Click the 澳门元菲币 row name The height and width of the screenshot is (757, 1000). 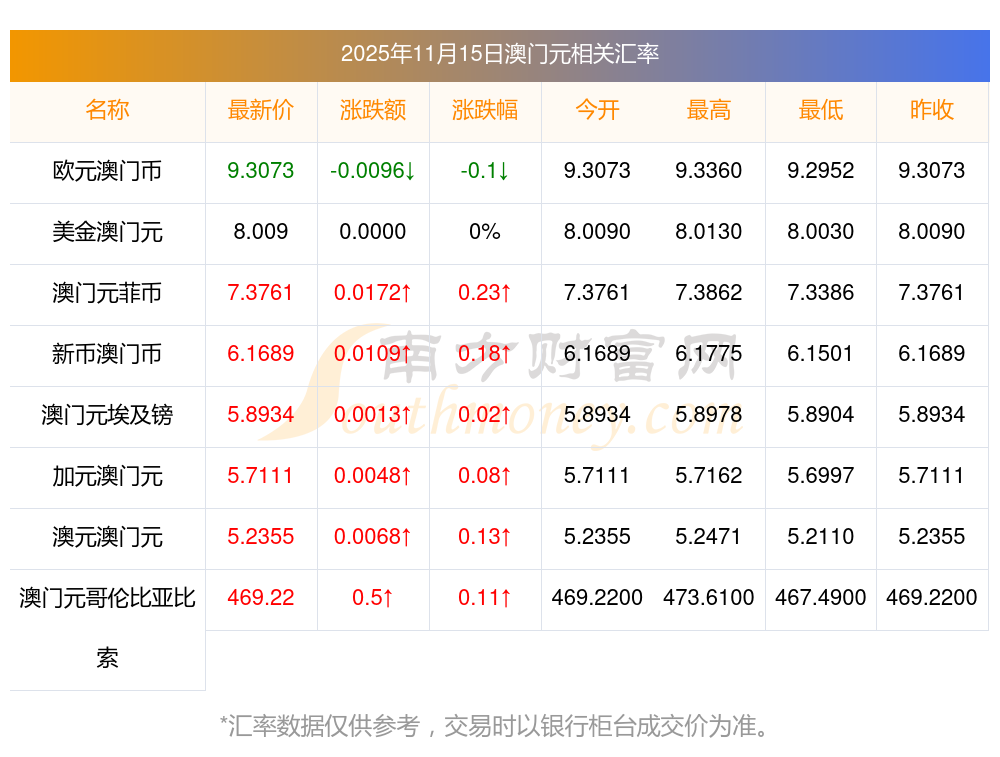pyautogui.click(x=107, y=293)
